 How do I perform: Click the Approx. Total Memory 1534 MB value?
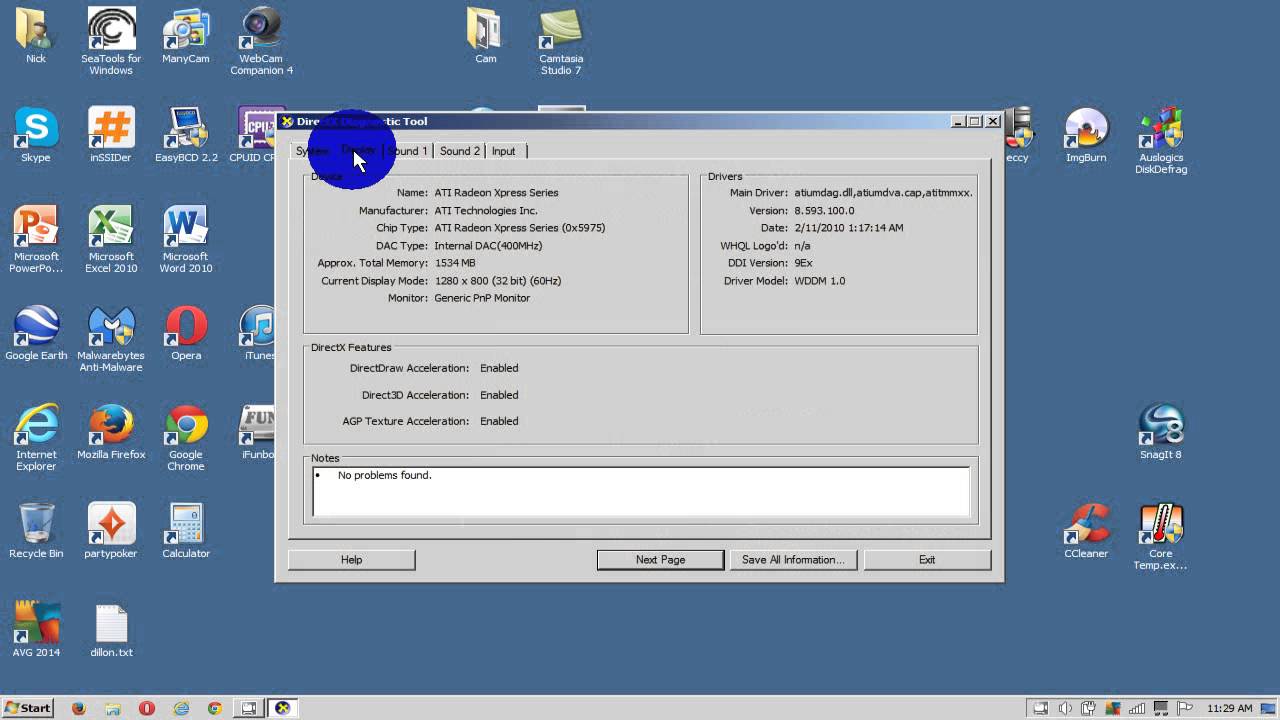point(455,263)
